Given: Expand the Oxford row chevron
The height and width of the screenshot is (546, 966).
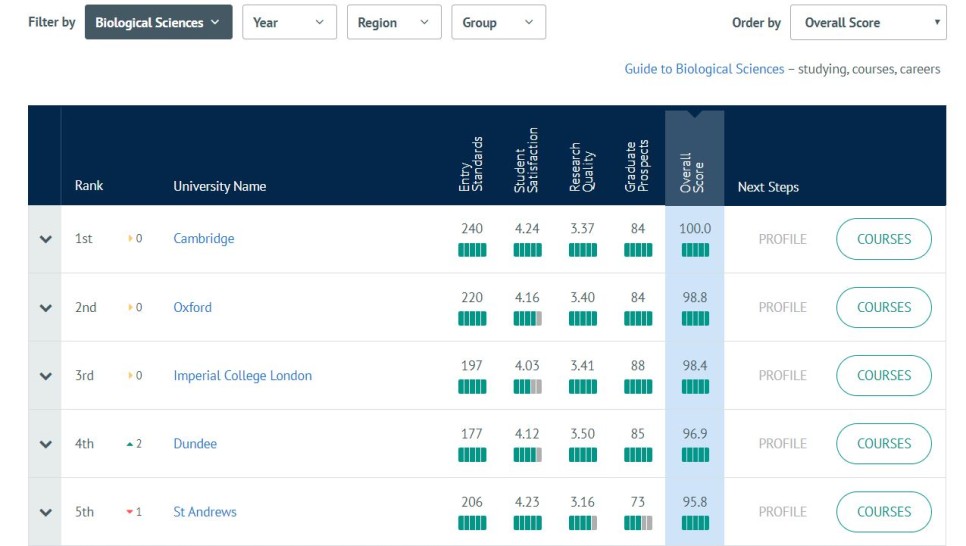Looking at the screenshot, I should (45, 308).
